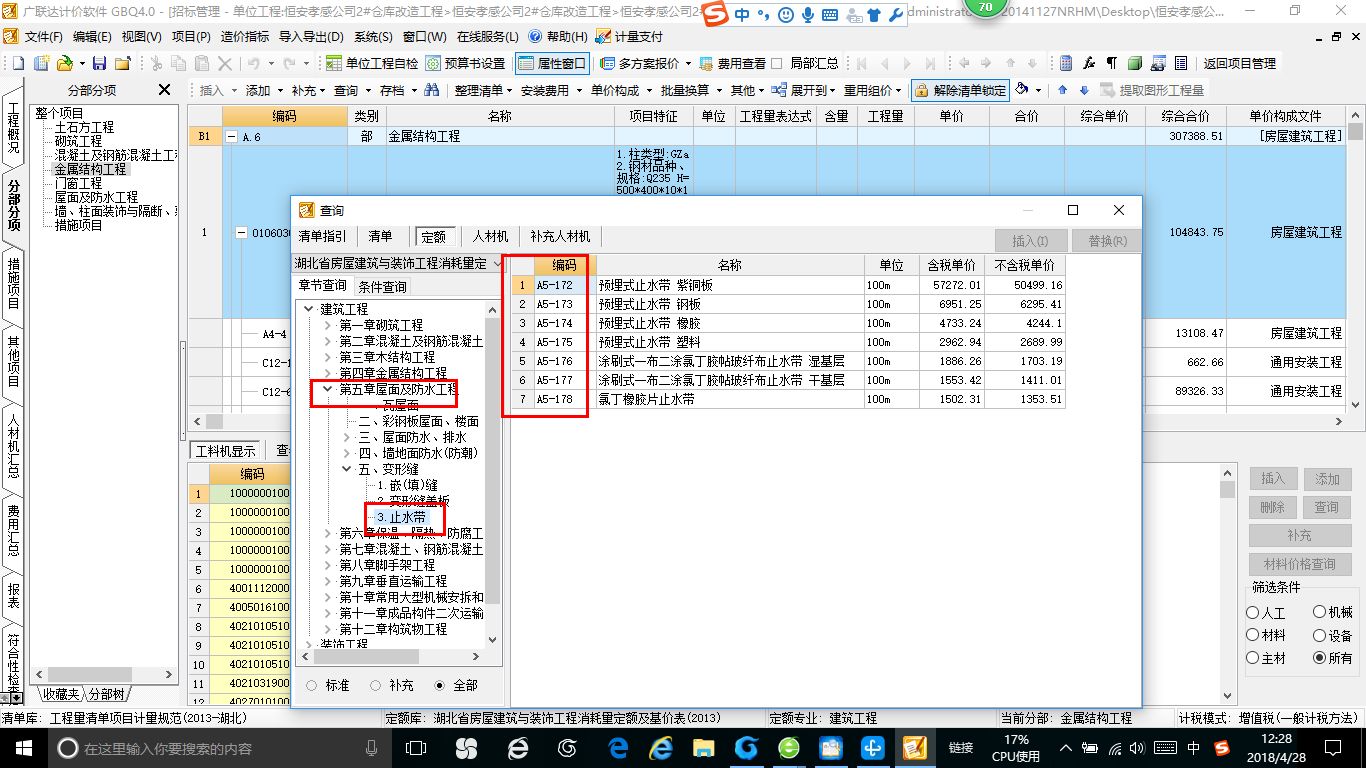Viewport: 1366px width, 768px height.
Task: Close the 分部分项 side panel
Action: pyautogui.click(x=165, y=90)
